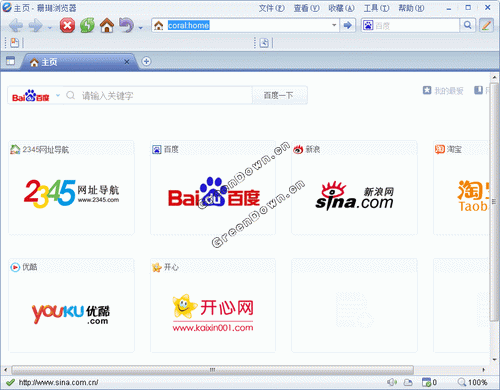Go to home via house icon

(x=107, y=25)
